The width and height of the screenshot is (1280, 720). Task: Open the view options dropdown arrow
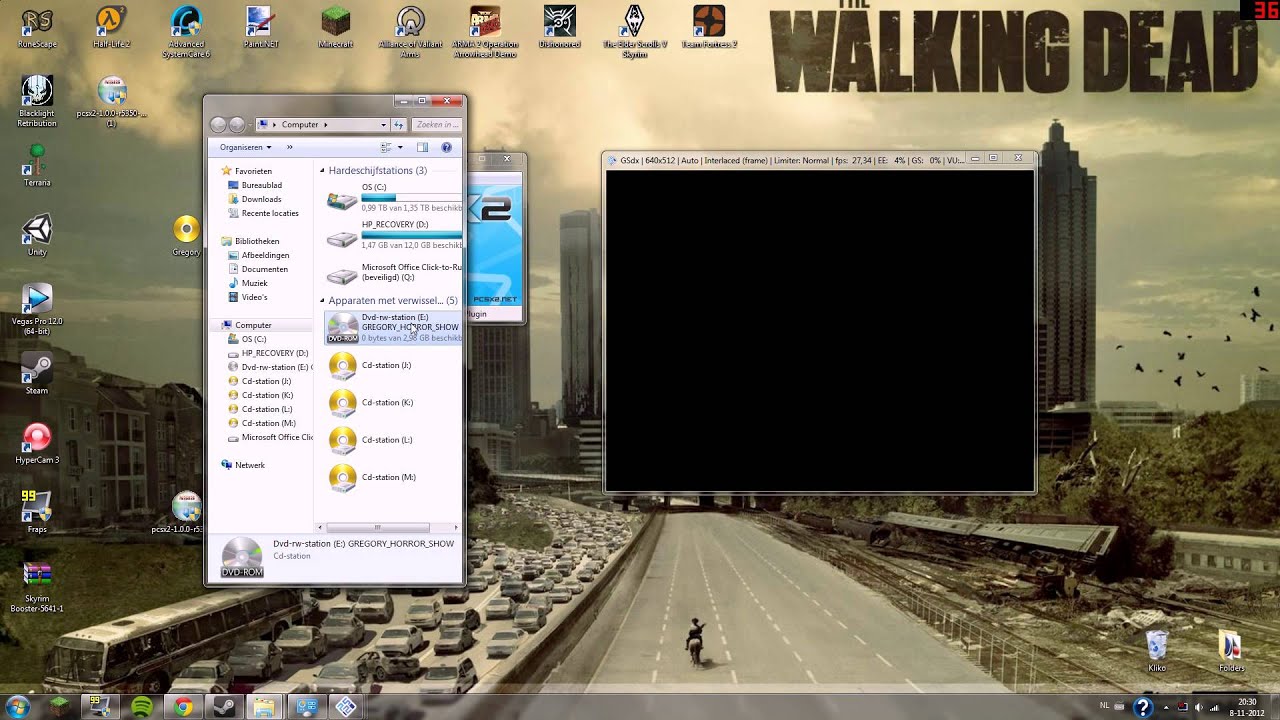pos(400,147)
